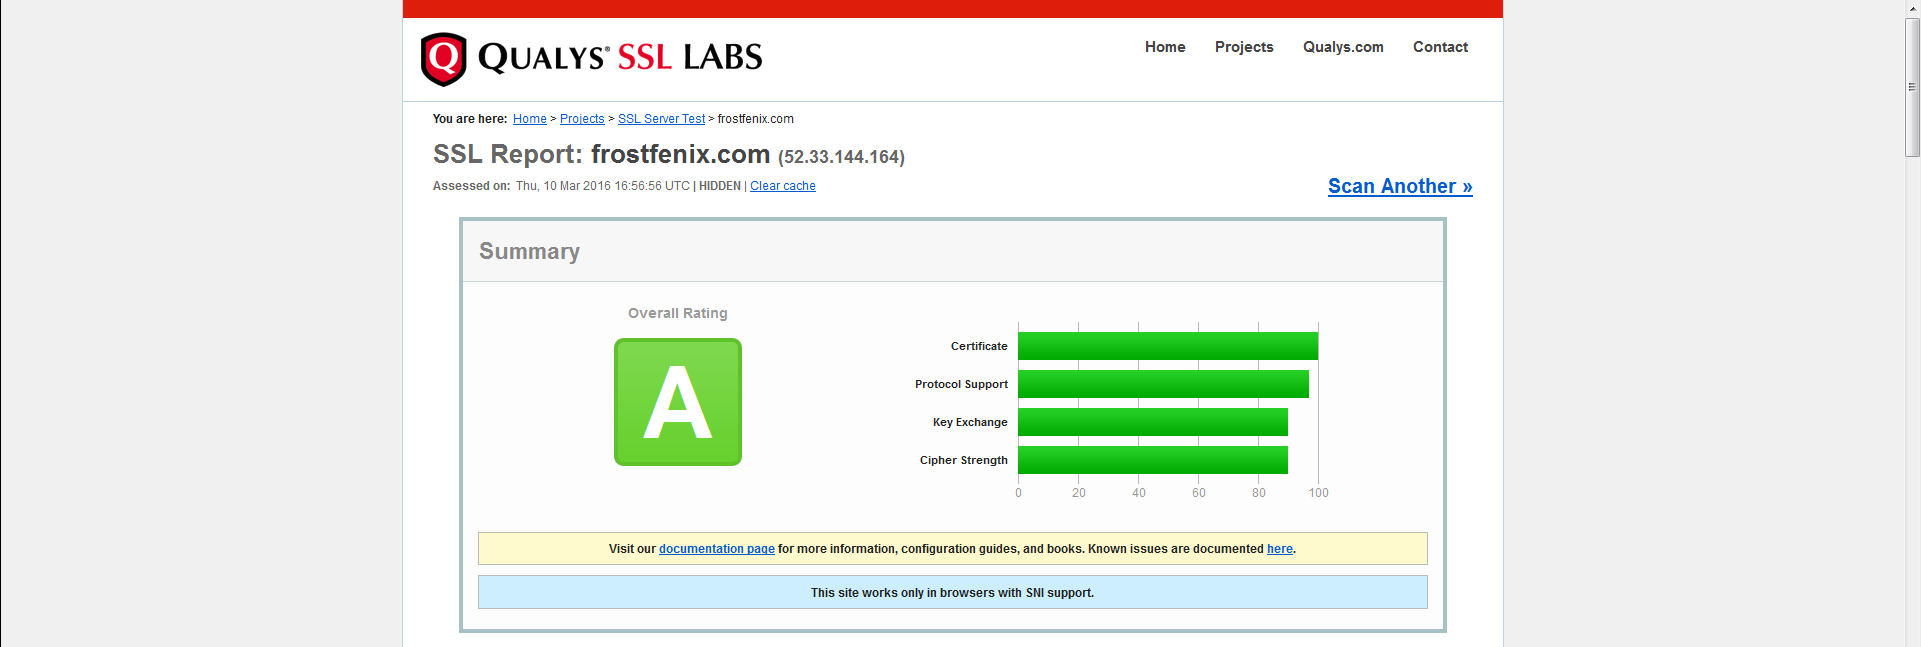Click the overall rating A grade badge
Viewport: 1921px width, 647px height.
[678, 402]
